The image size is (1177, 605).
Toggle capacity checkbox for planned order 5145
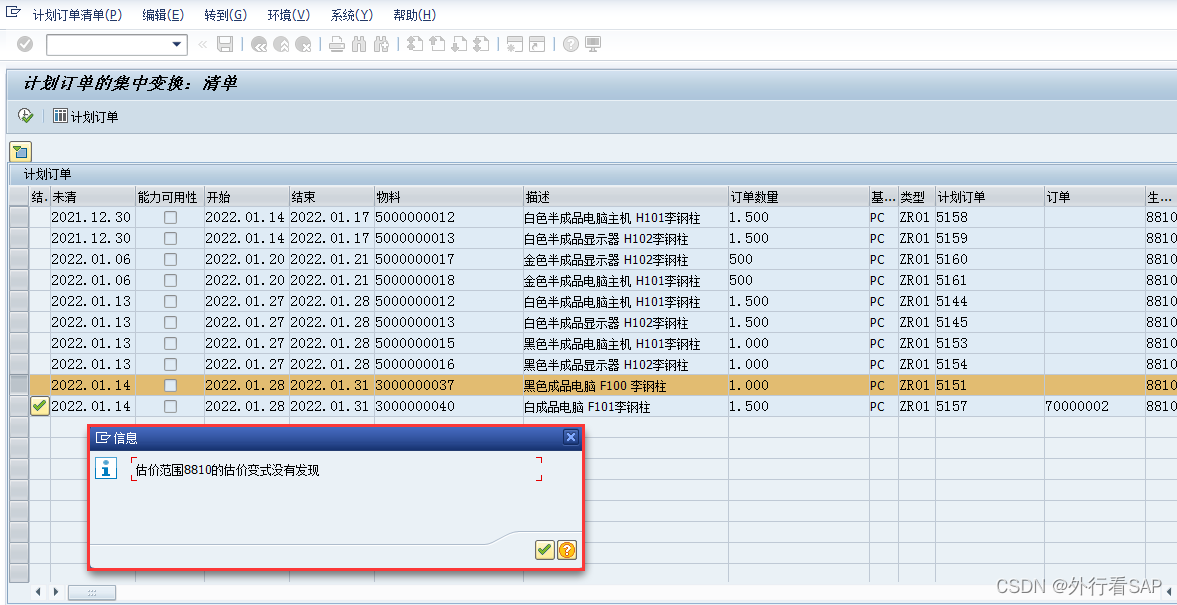click(171, 323)
